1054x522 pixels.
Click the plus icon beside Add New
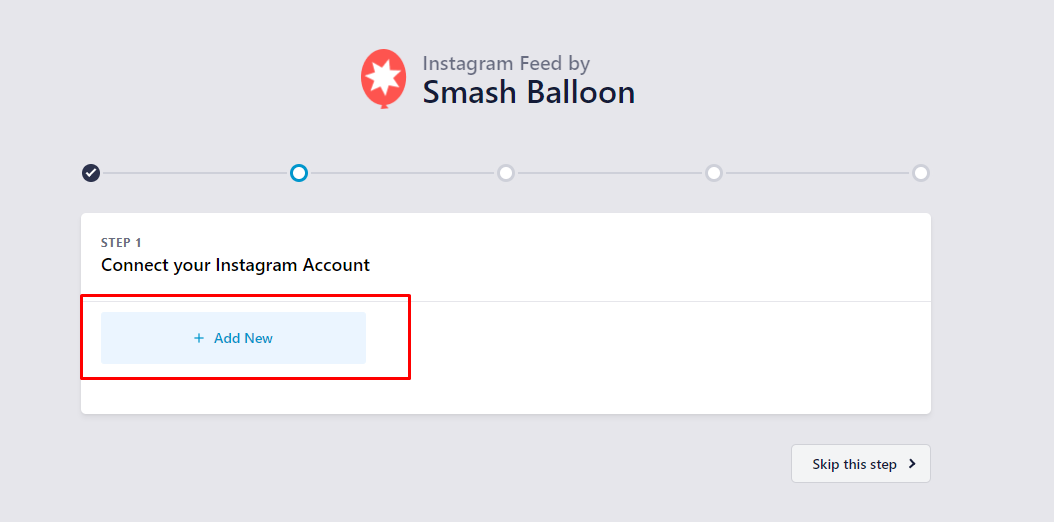tap(199, 338)
